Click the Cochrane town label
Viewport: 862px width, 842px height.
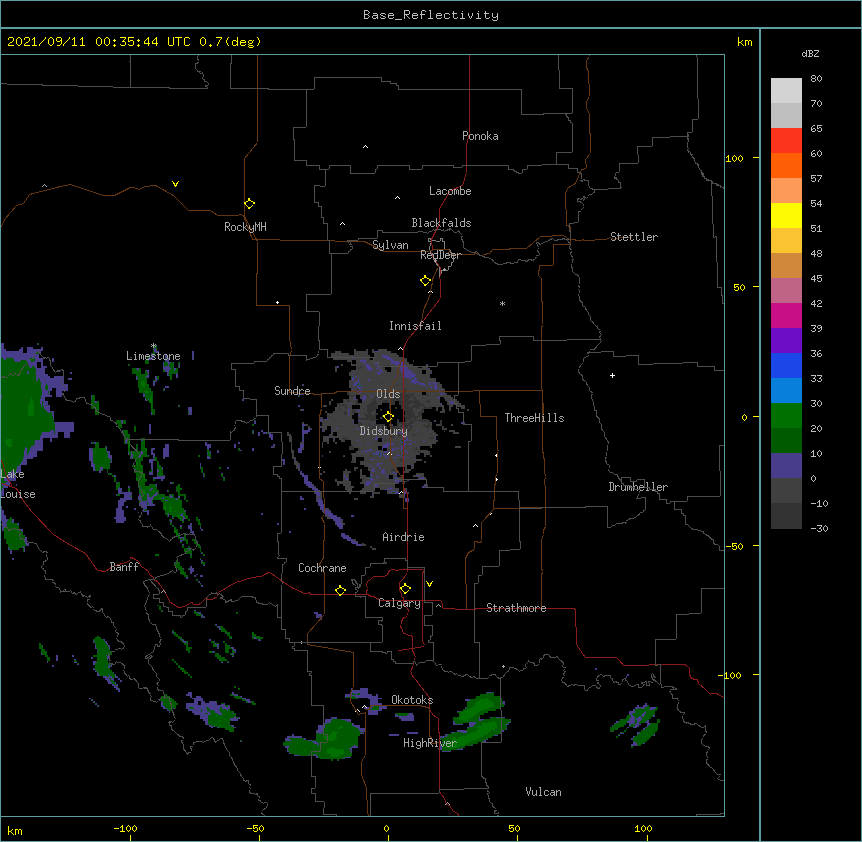pos(322,568)
